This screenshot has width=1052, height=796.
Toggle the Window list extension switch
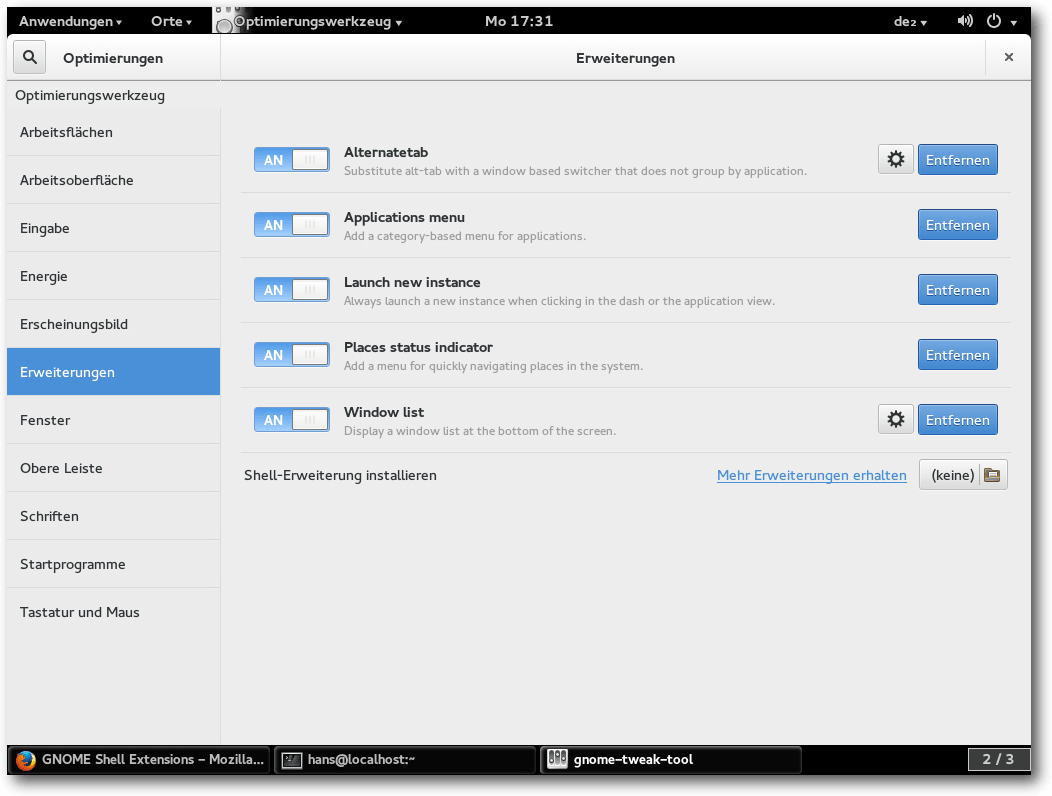click(292, 420)
